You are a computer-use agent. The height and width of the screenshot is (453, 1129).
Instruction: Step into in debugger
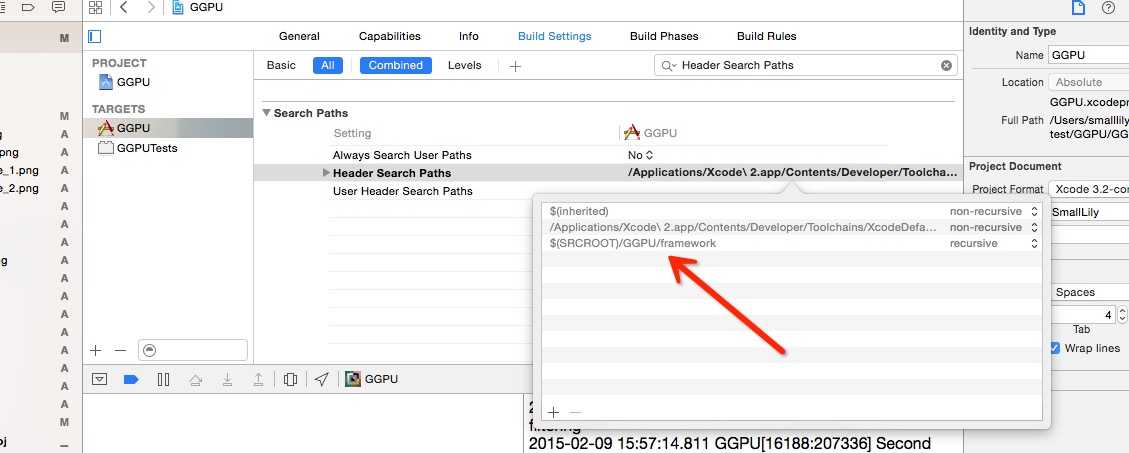pyautogui.click(x=227, y=380)
